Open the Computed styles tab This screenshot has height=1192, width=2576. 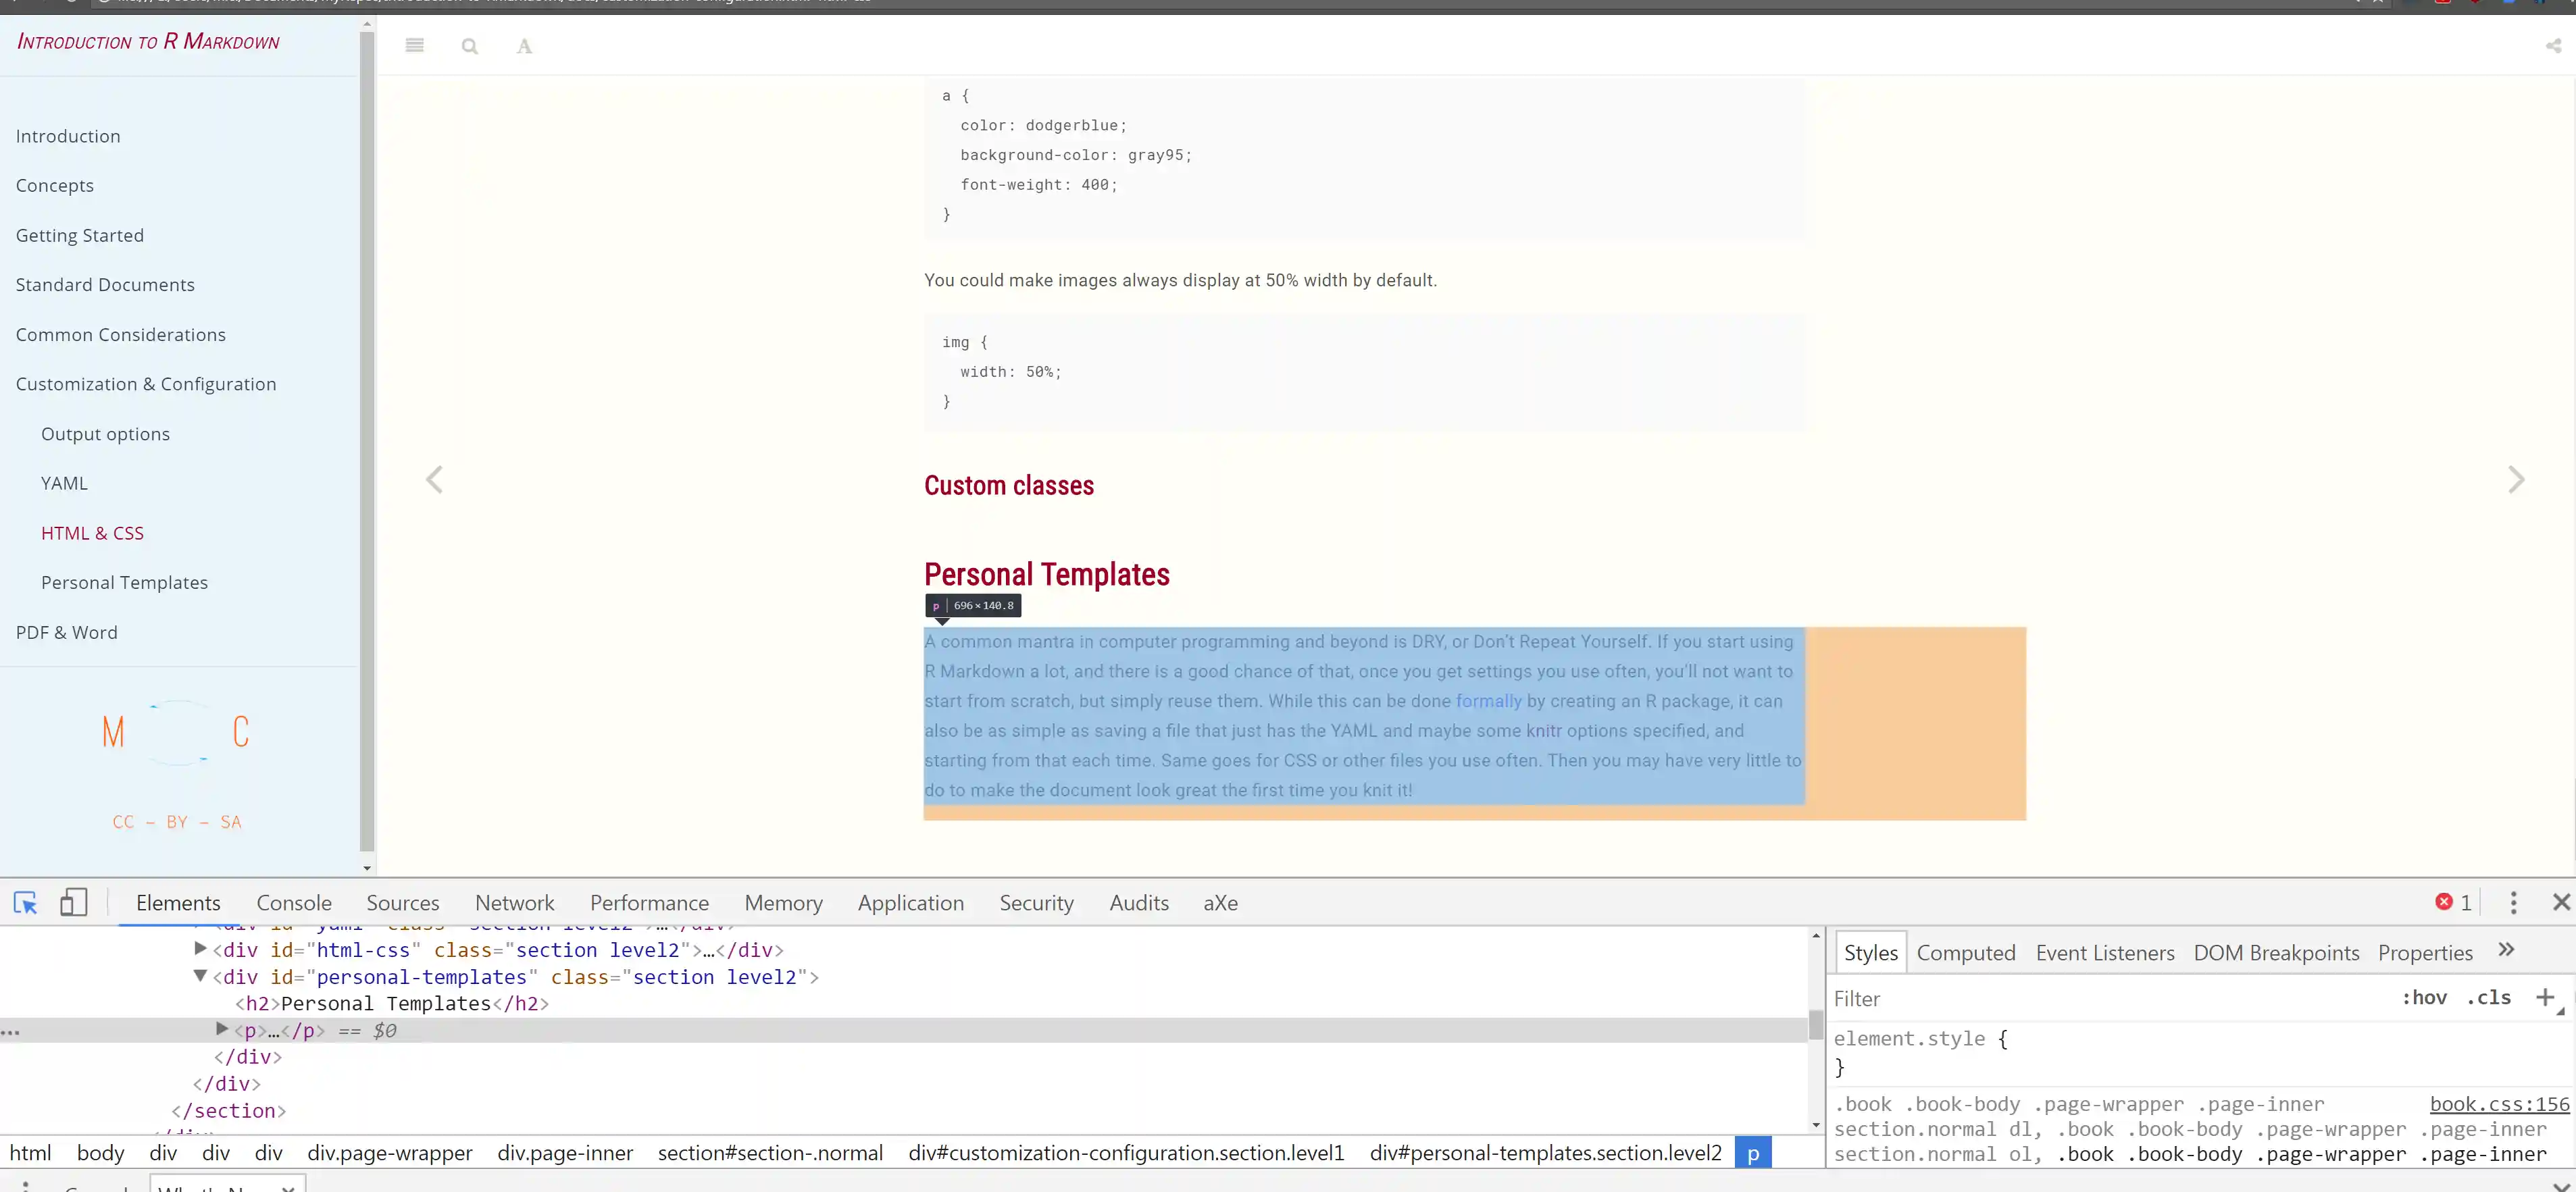click(1965, 953)
